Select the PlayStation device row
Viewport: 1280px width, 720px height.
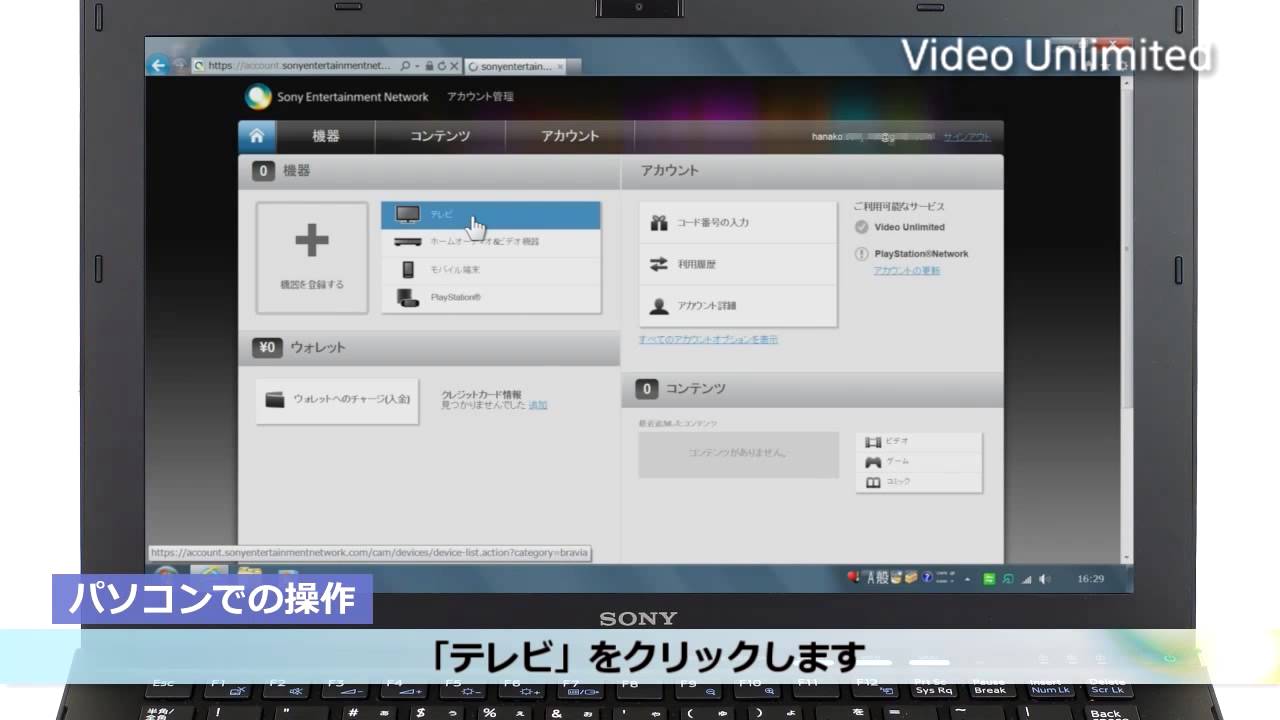coord(491,298)
